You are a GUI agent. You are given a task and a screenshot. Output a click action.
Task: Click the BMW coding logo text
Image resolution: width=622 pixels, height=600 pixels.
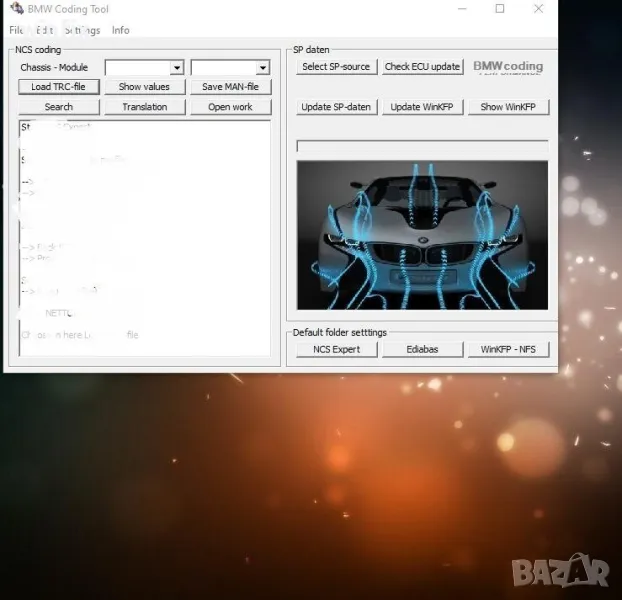(508, 67)
